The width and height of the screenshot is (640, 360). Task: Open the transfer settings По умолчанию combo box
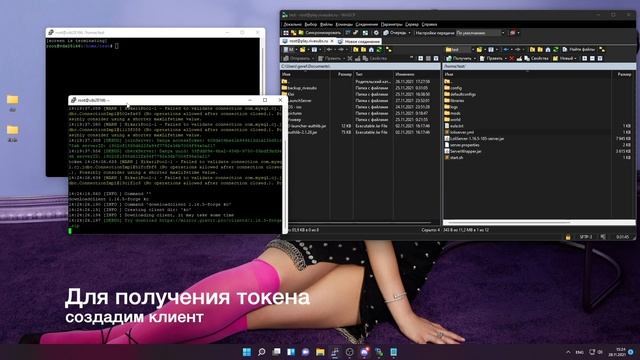pyautogui.click(x=480, y=33)
